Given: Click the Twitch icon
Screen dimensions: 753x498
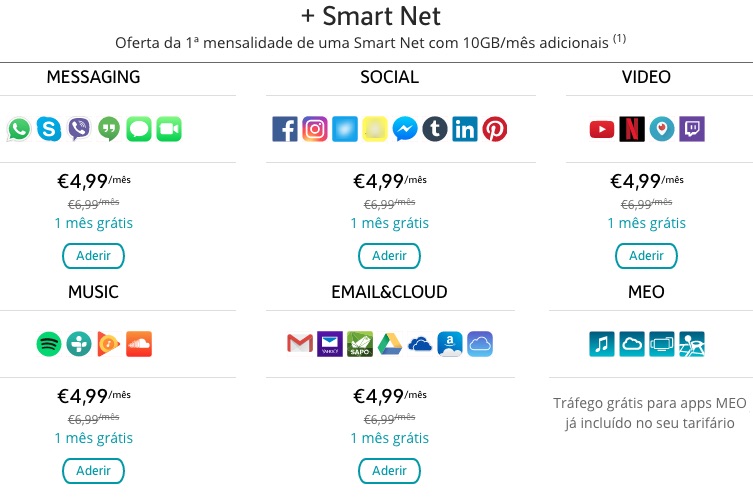Looking at the screenshot, I should [691, 129].
